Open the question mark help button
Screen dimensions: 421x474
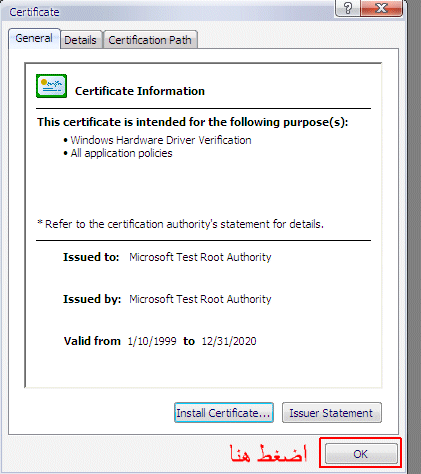point(347,8)
